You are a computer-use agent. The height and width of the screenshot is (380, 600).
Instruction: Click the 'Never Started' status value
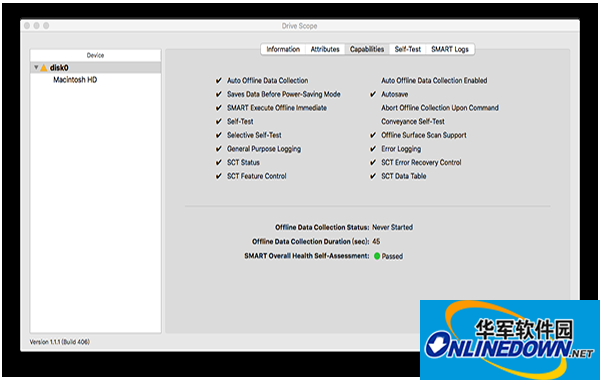click(x=392, y=227)
